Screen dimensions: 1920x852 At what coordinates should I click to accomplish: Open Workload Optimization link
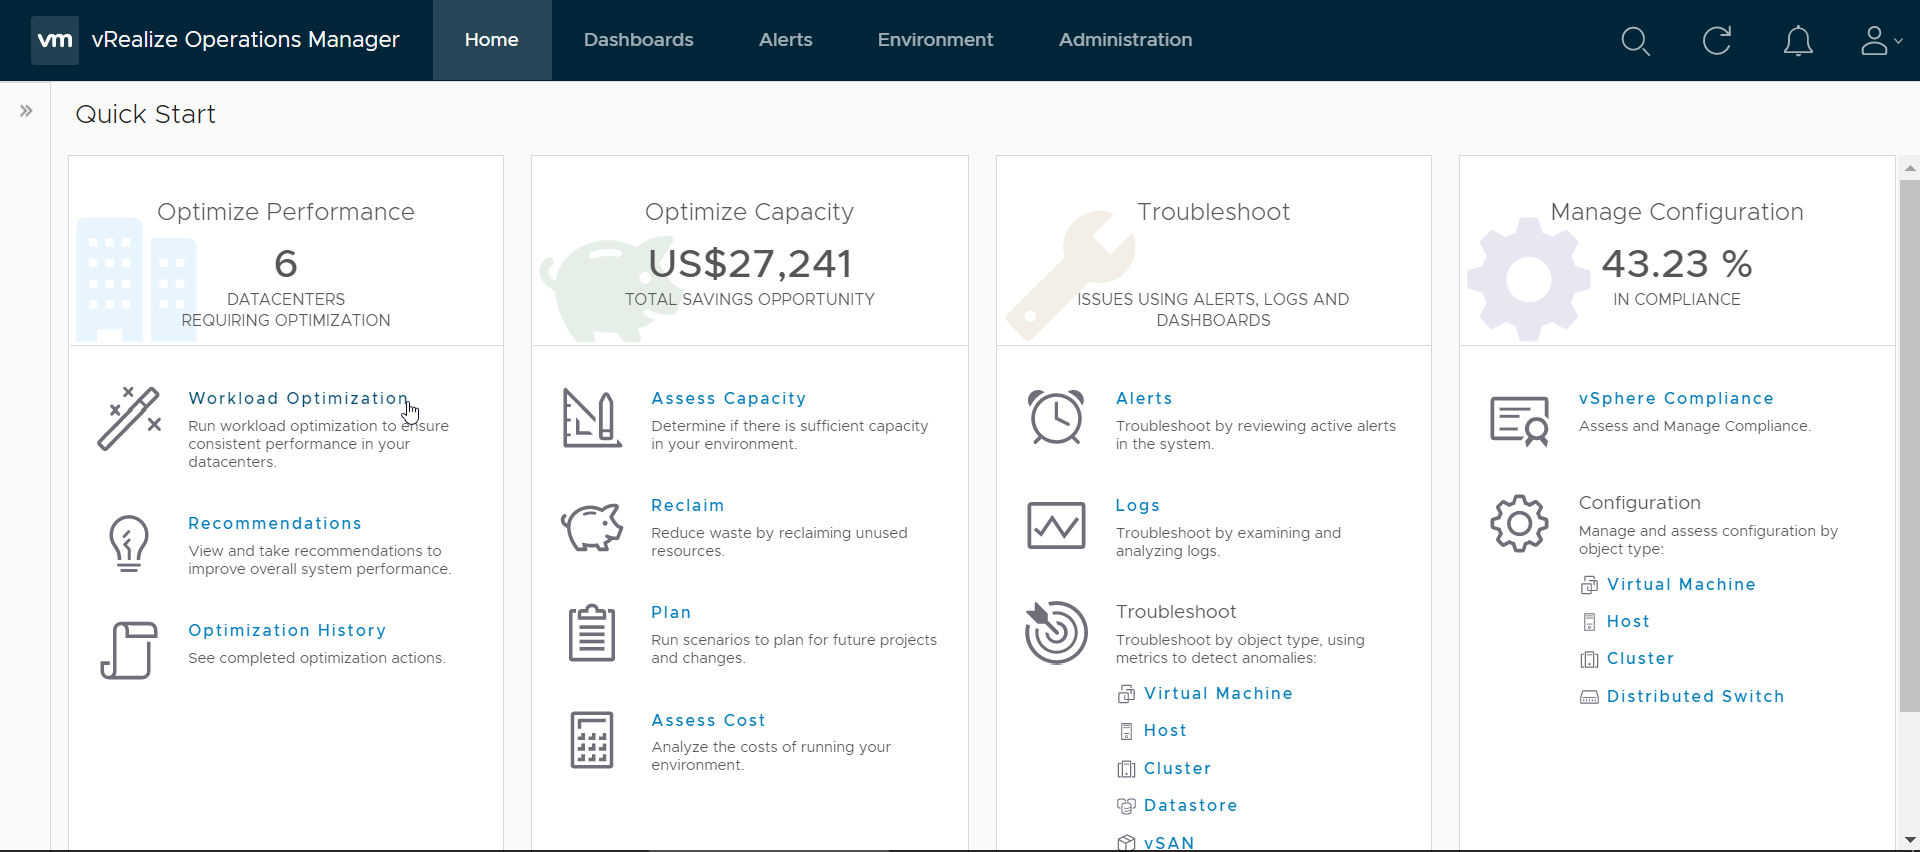298,398
